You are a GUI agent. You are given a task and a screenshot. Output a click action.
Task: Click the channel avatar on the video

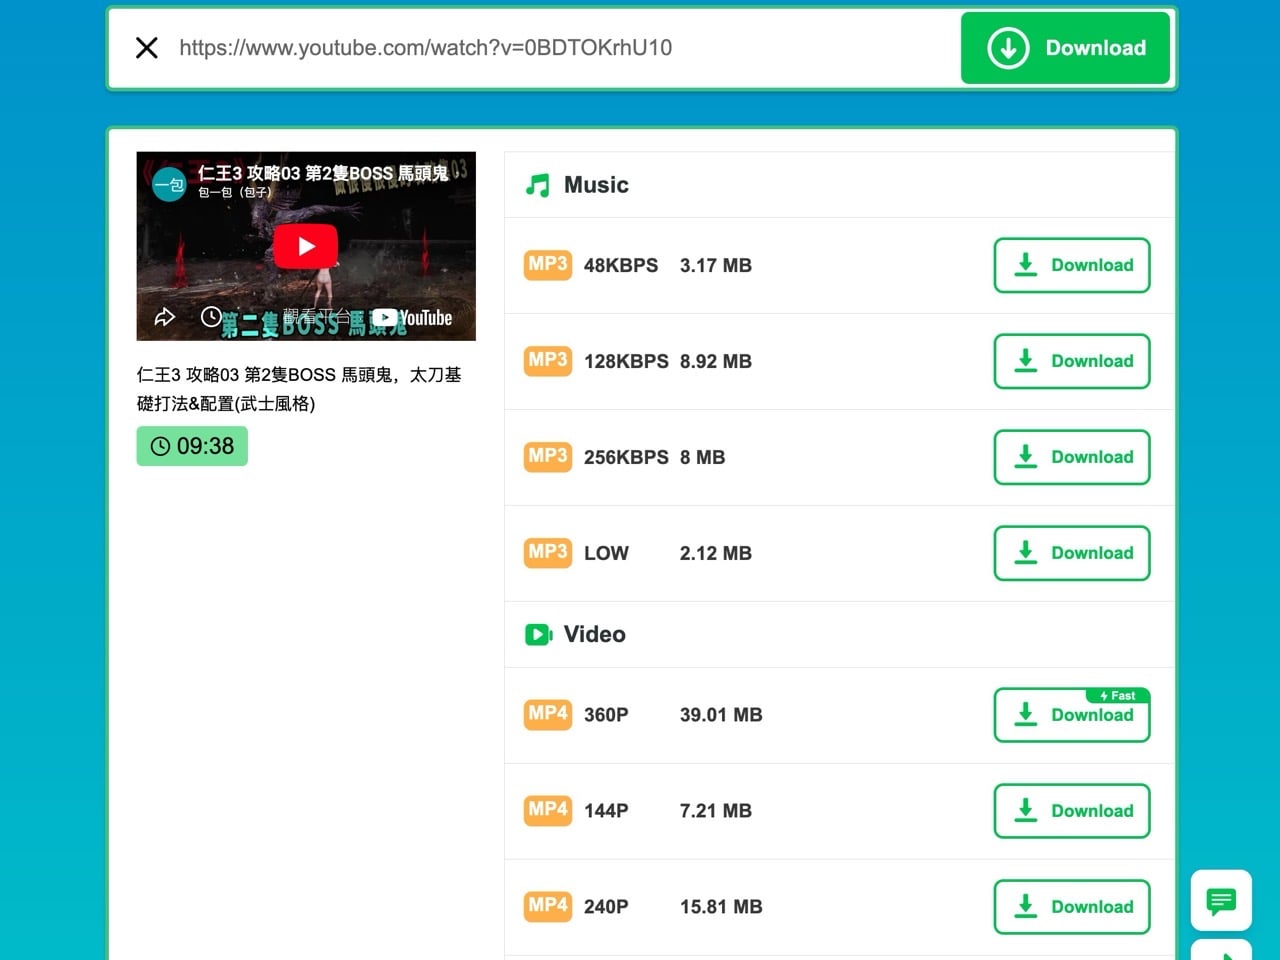point(169,184)
